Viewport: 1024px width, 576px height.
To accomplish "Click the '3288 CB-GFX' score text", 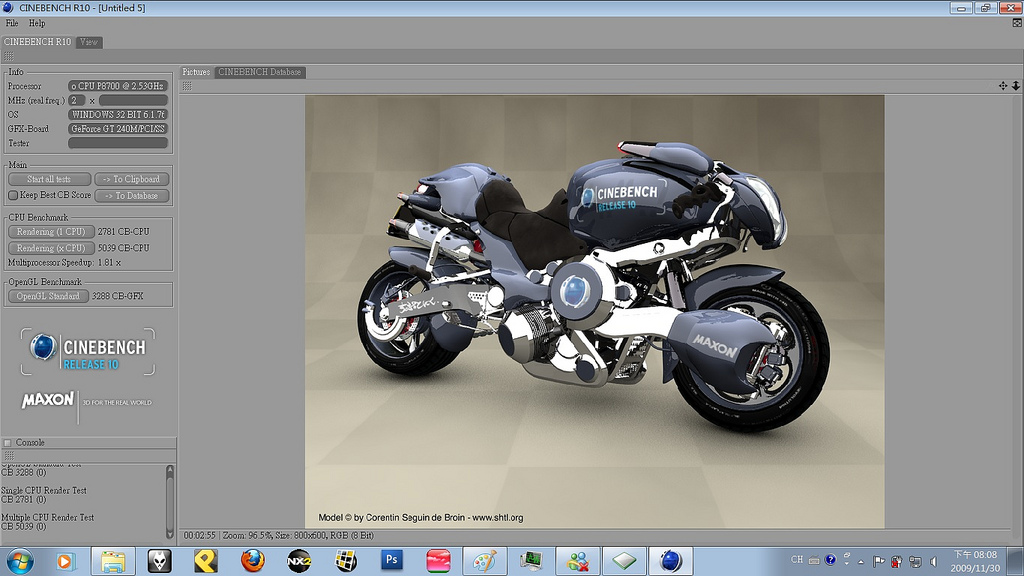I will pyautogui.click(x=118, y=296).
